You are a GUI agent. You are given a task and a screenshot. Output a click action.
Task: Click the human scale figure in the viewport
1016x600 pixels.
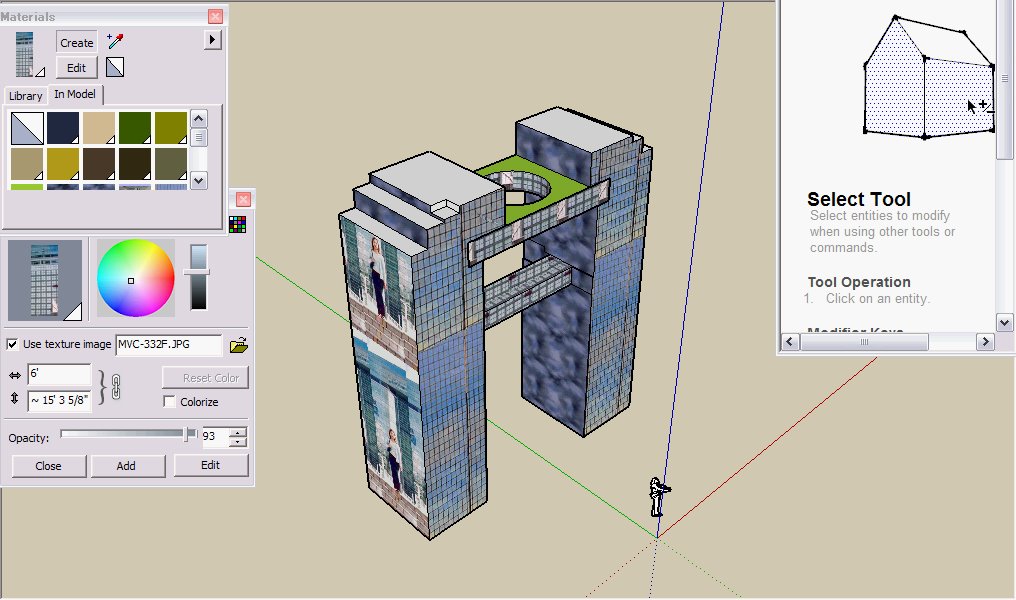[x=659, y=497]
